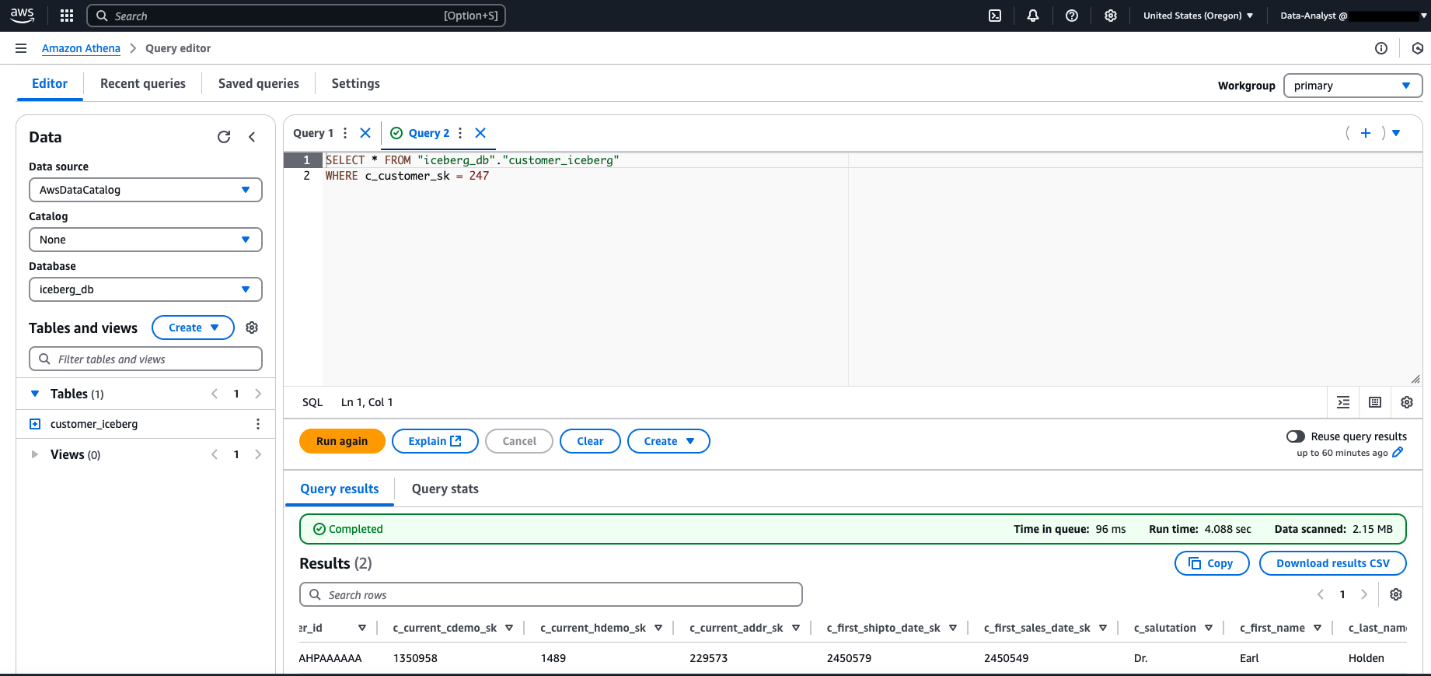Switch to the Settings tab
Screen dimensions: 1431x676
[x=356, y=84]
